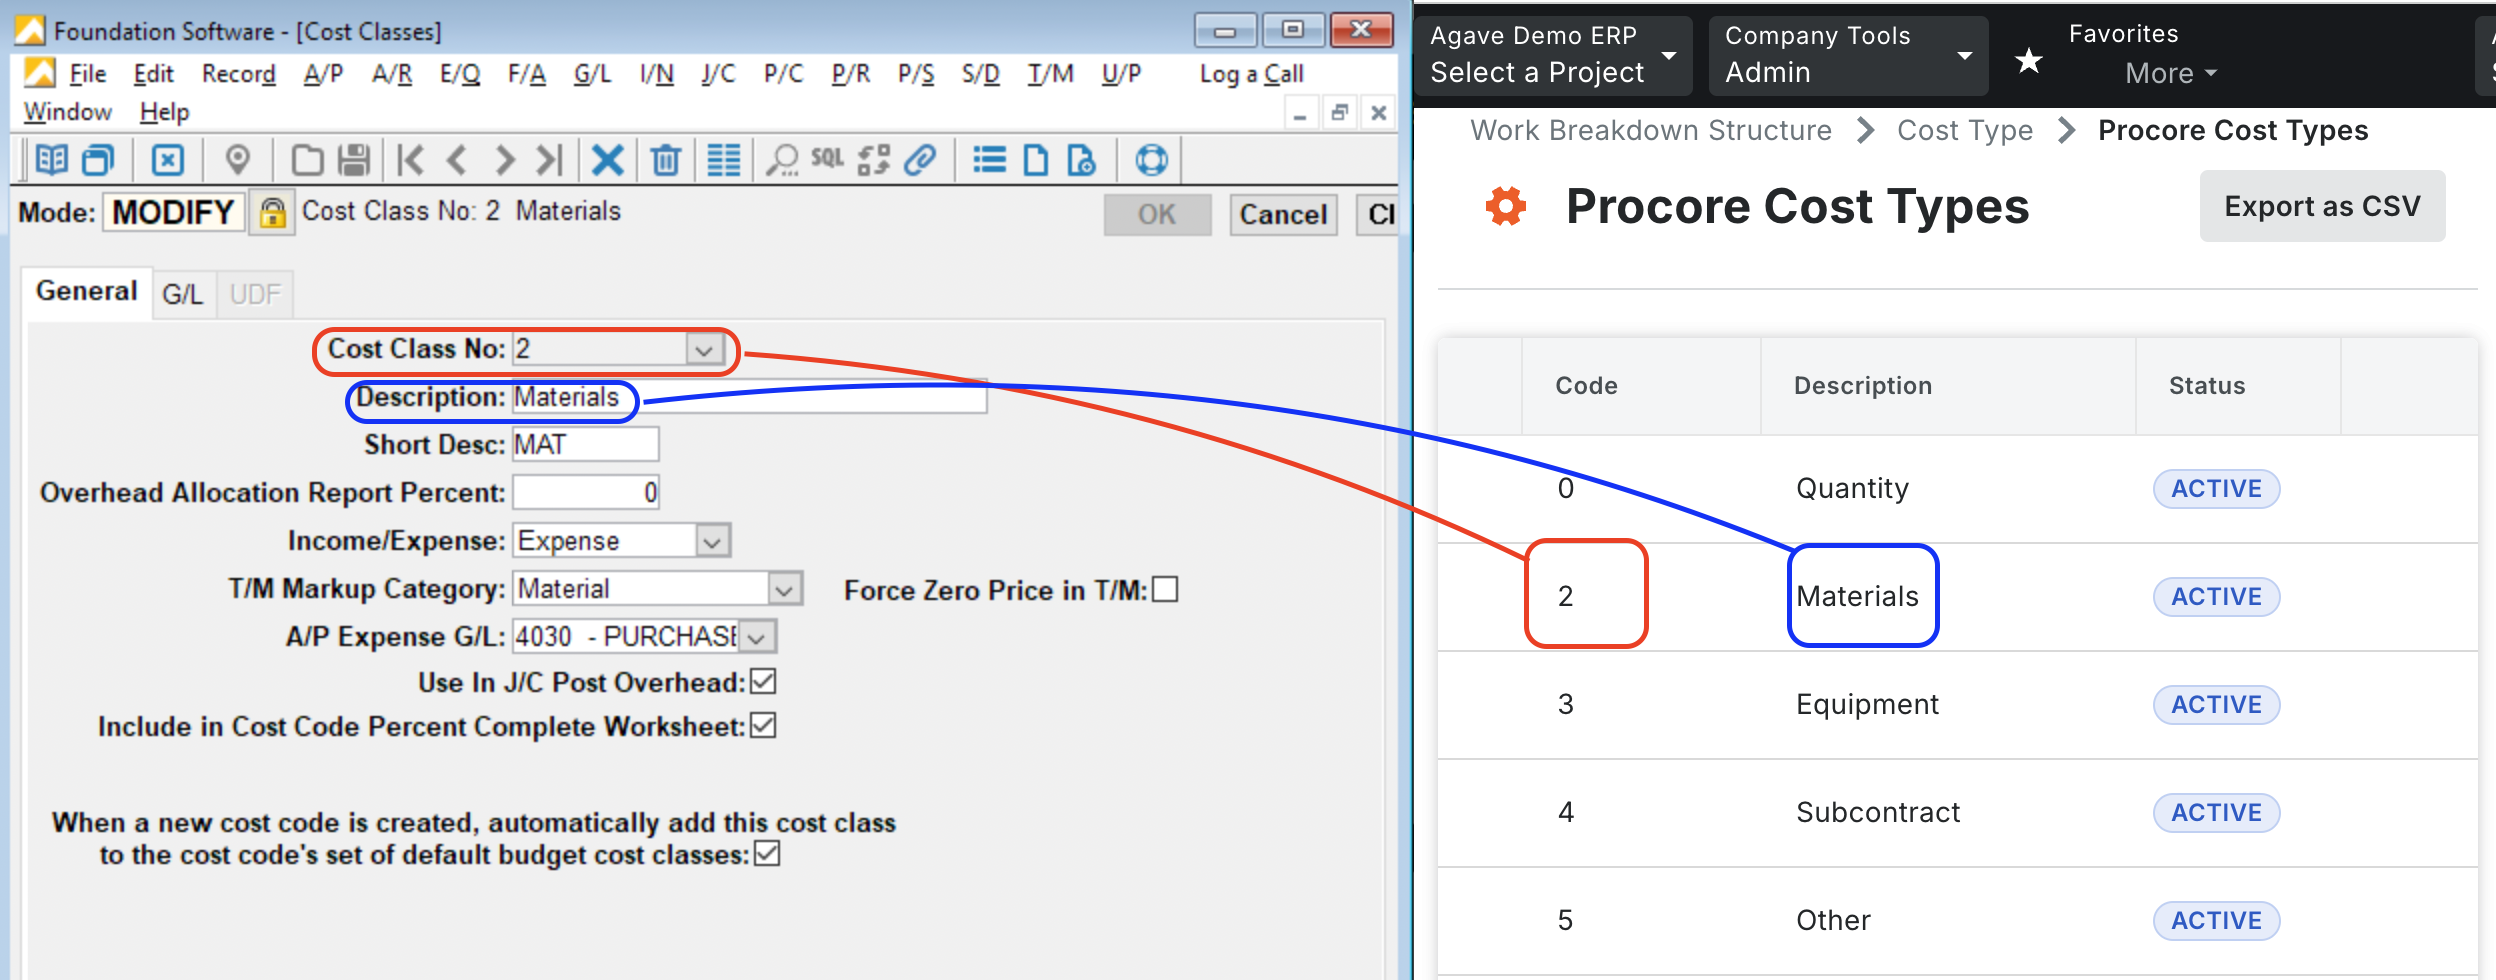This screenshot has width=2496, height=980.
Task: Click the greyed OK button
Action: (x=1157, y=215)
